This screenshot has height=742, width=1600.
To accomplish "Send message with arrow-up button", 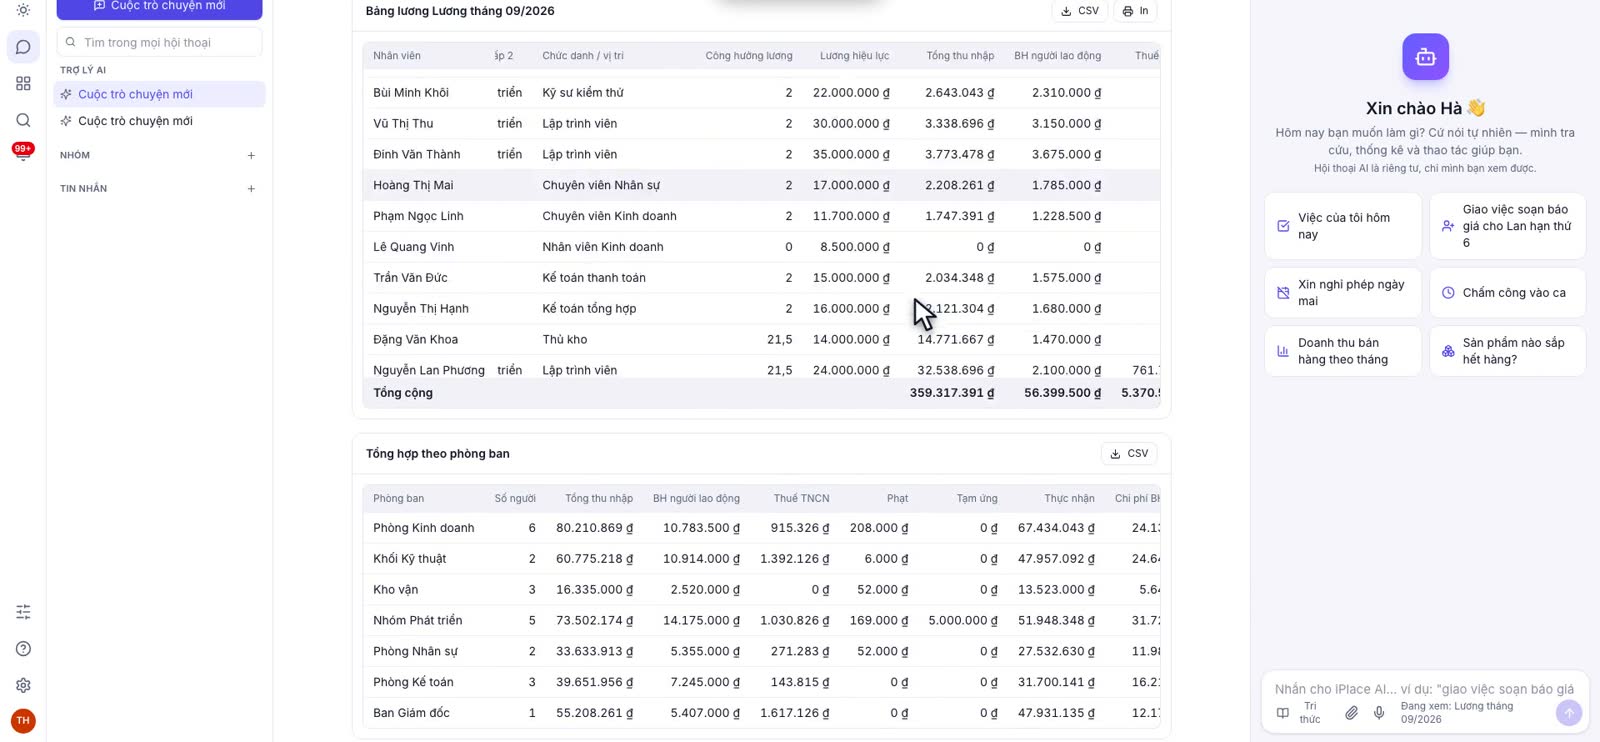I will pos(1569,713).
